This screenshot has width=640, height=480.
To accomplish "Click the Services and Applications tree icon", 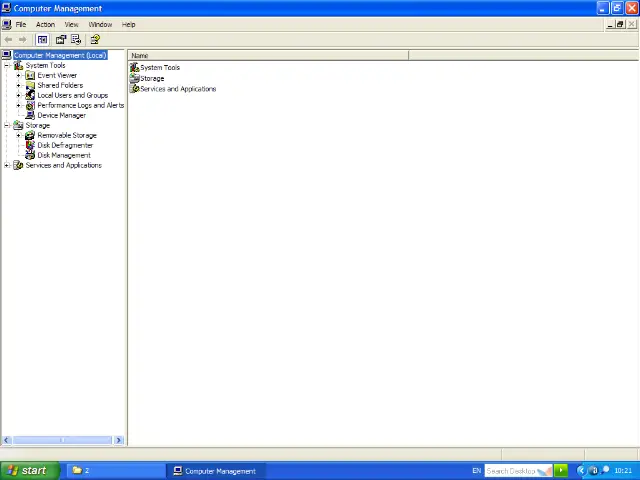I will pos(18,165).
